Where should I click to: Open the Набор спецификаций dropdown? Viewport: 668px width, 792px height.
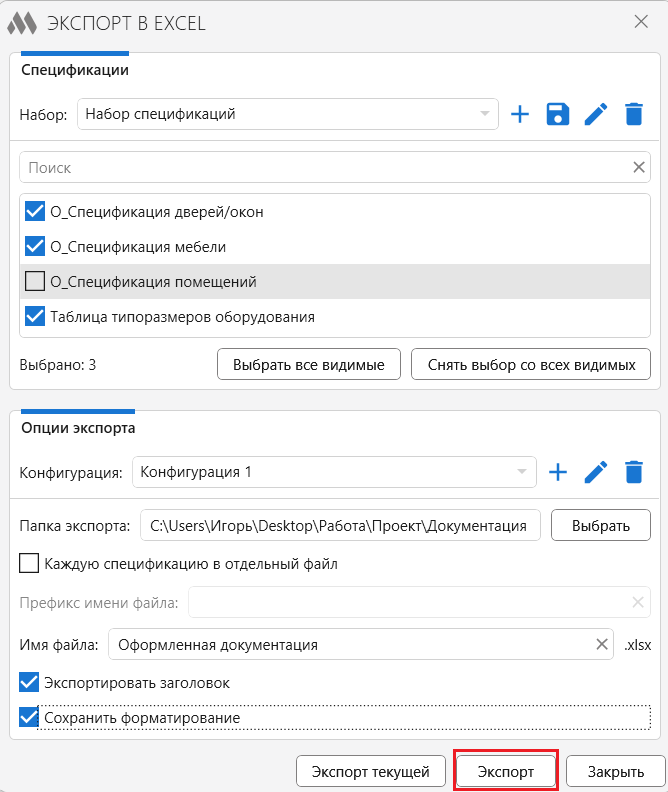[x=287, y=114]
